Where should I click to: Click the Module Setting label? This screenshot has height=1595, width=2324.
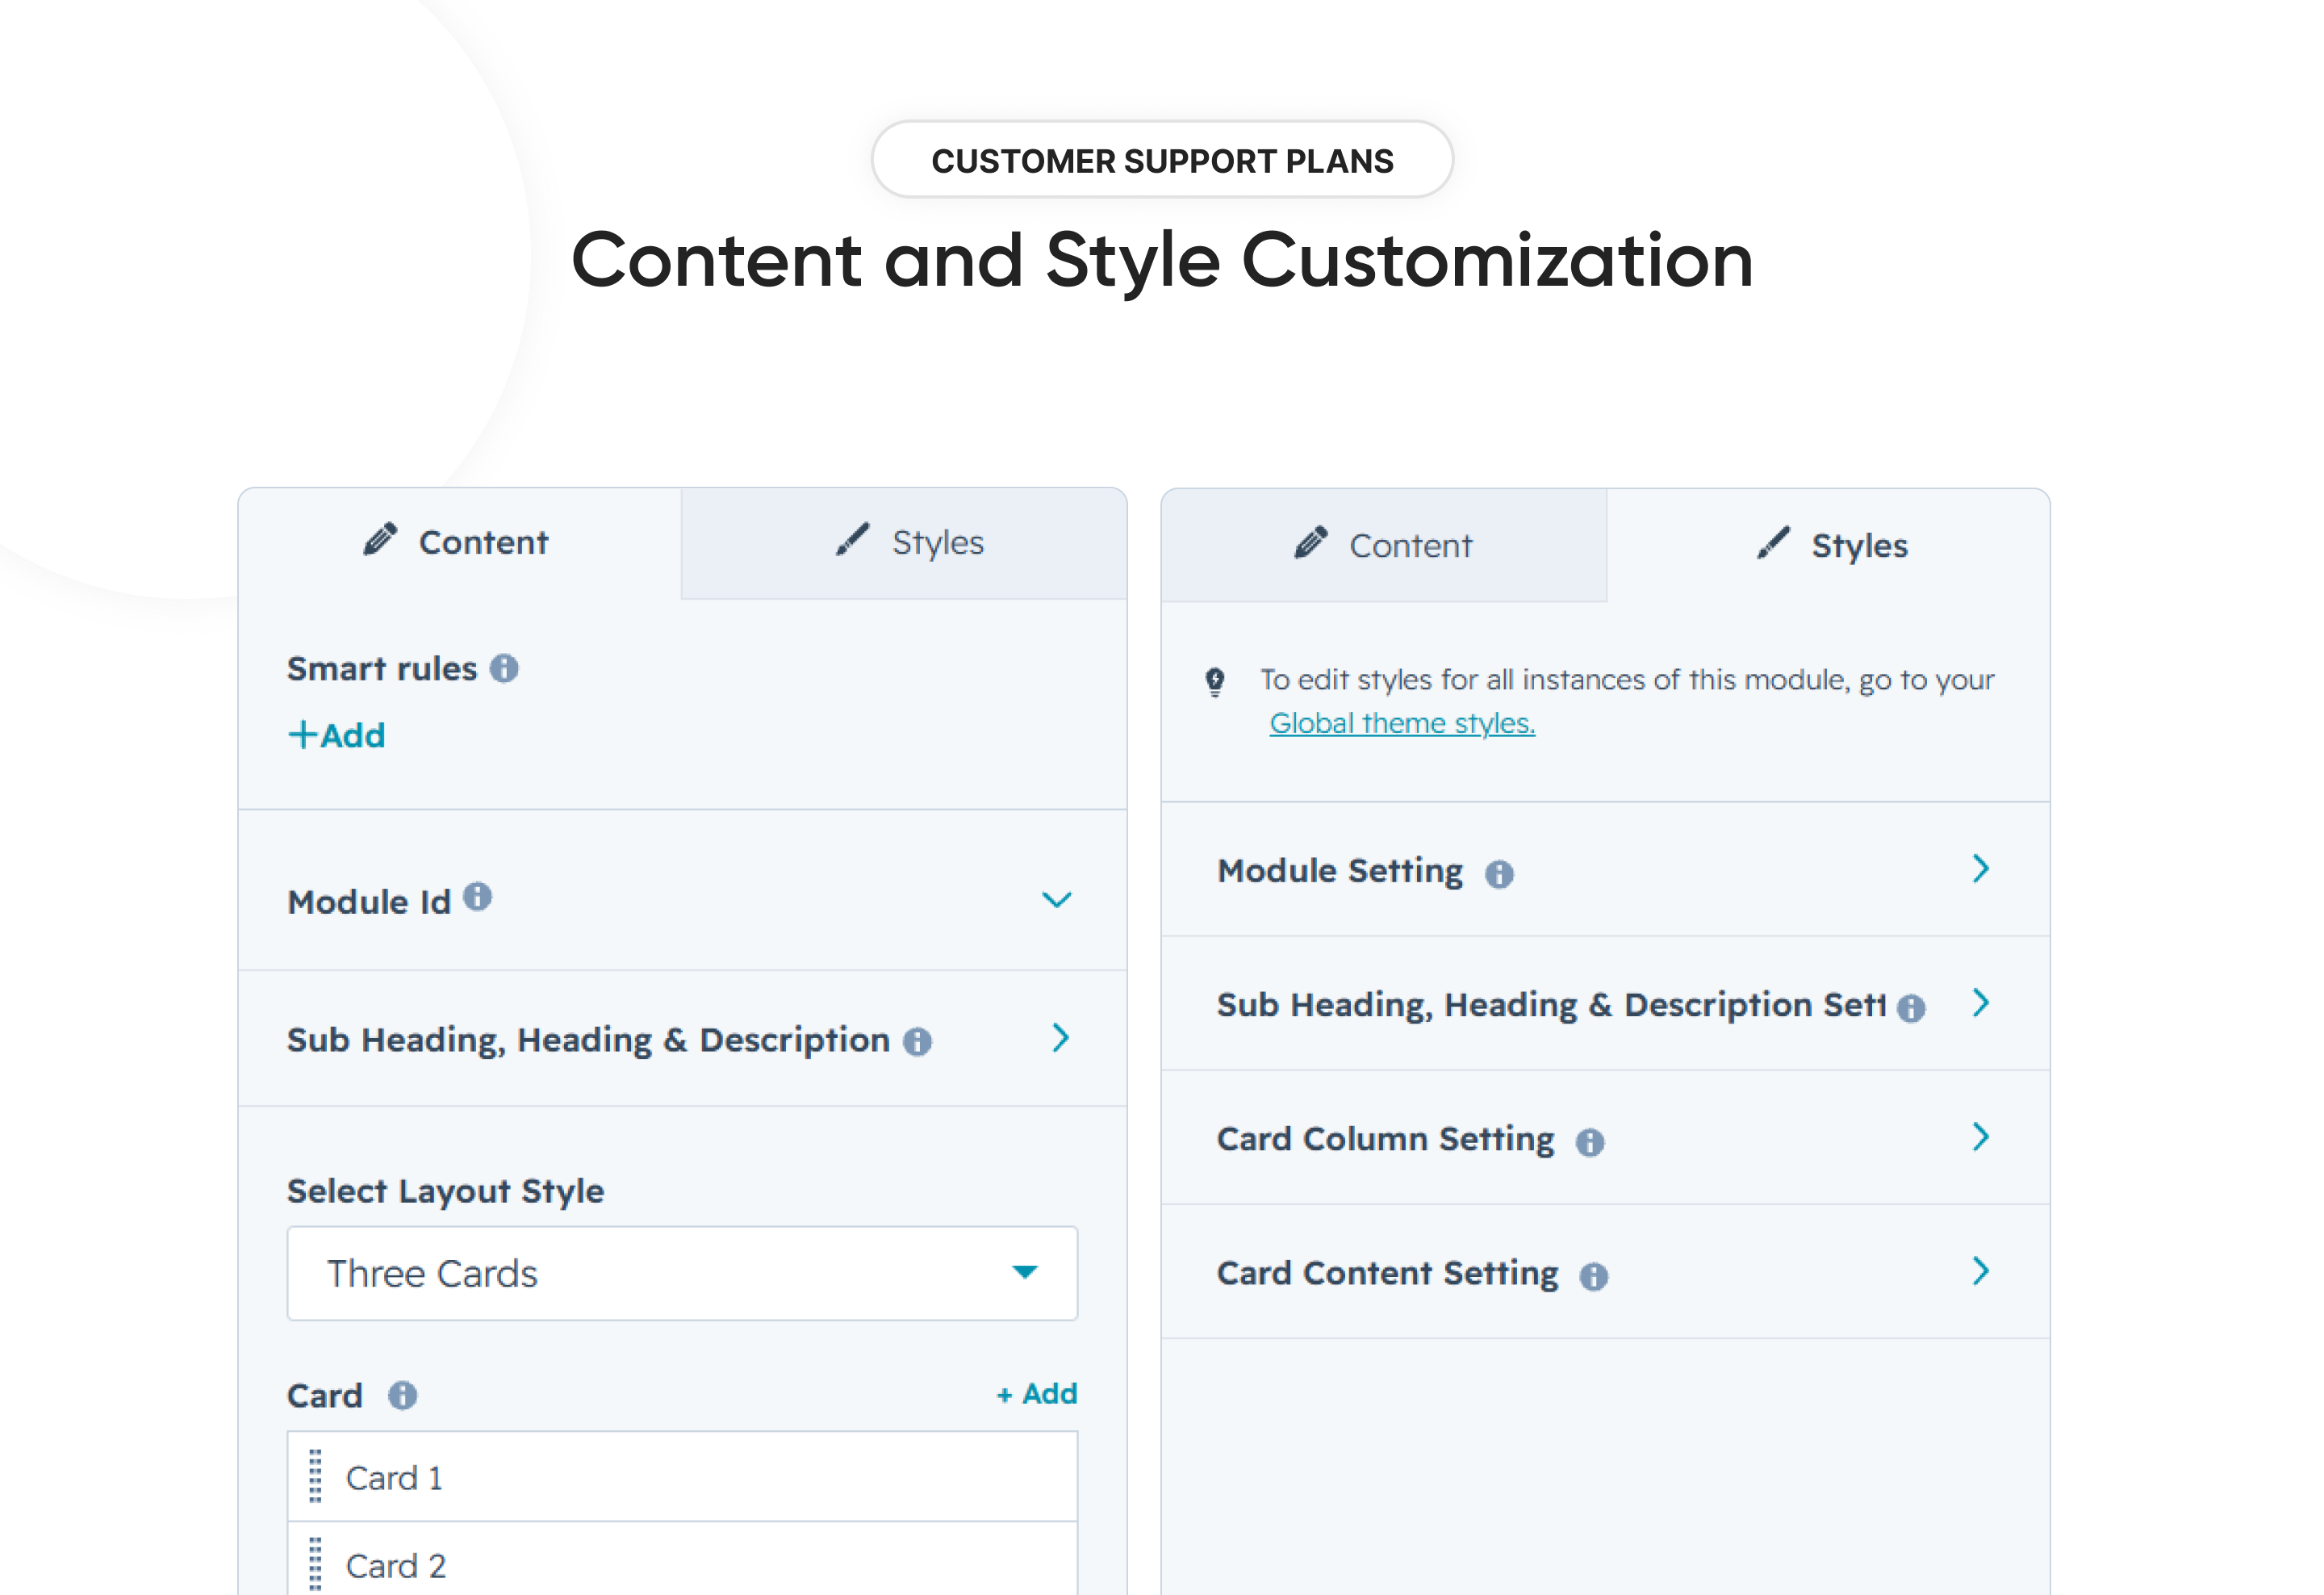click(x=1340, y=871)
